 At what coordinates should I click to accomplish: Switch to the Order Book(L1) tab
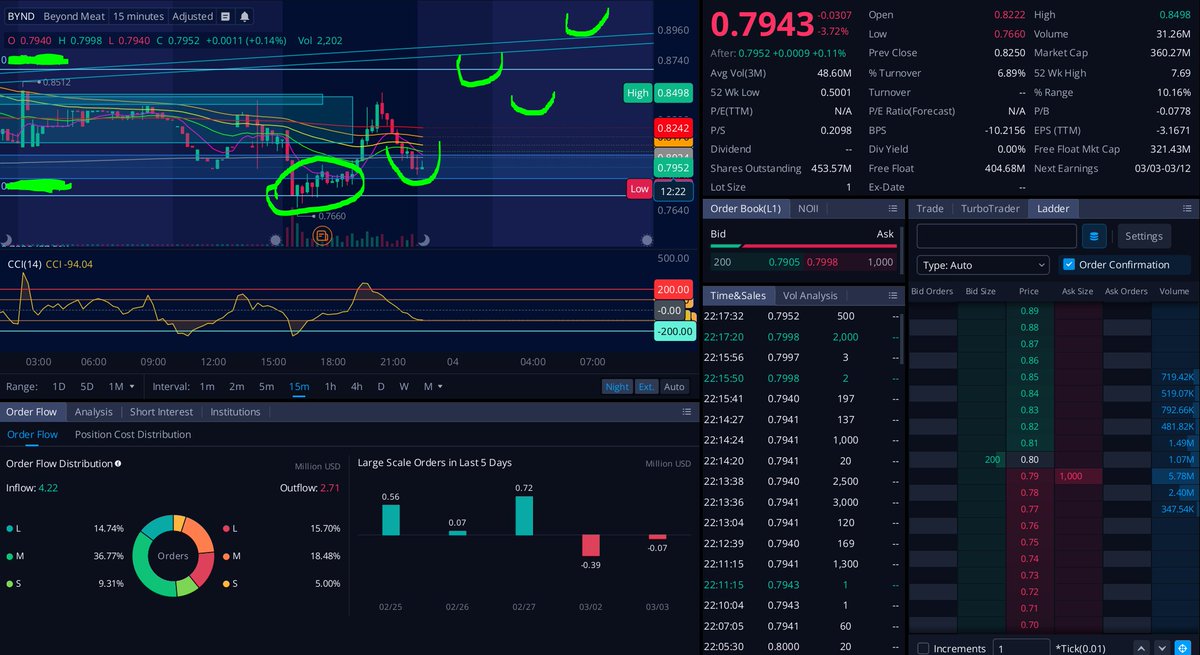[745, 208]
